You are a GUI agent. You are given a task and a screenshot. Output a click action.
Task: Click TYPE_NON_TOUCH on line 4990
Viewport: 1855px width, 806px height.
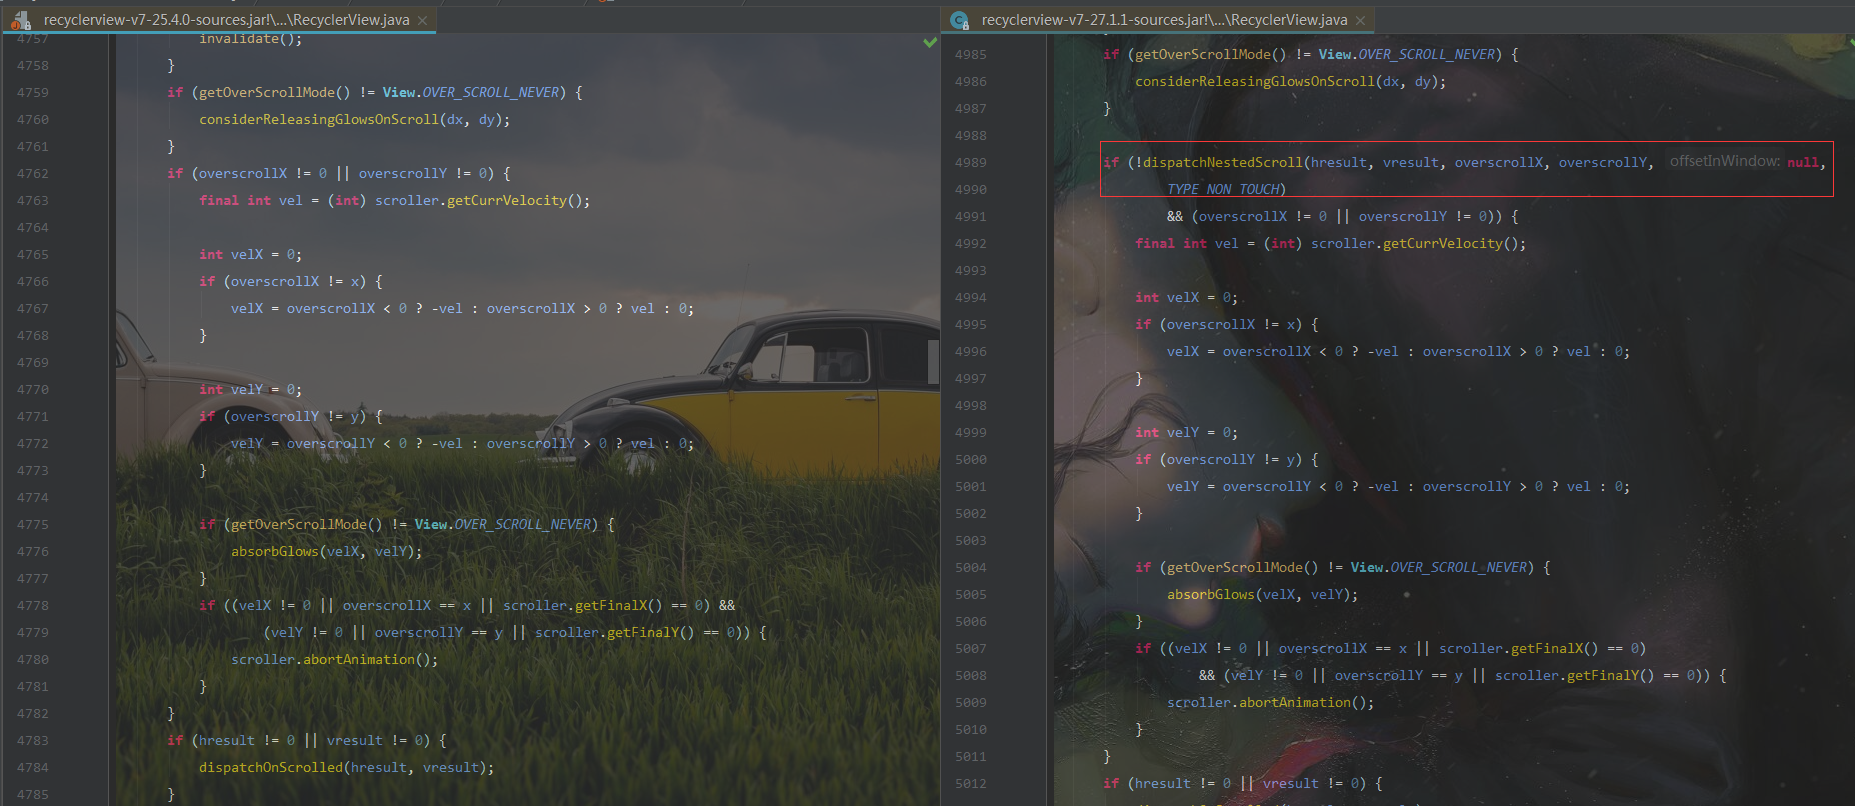tap(1223, 189)
